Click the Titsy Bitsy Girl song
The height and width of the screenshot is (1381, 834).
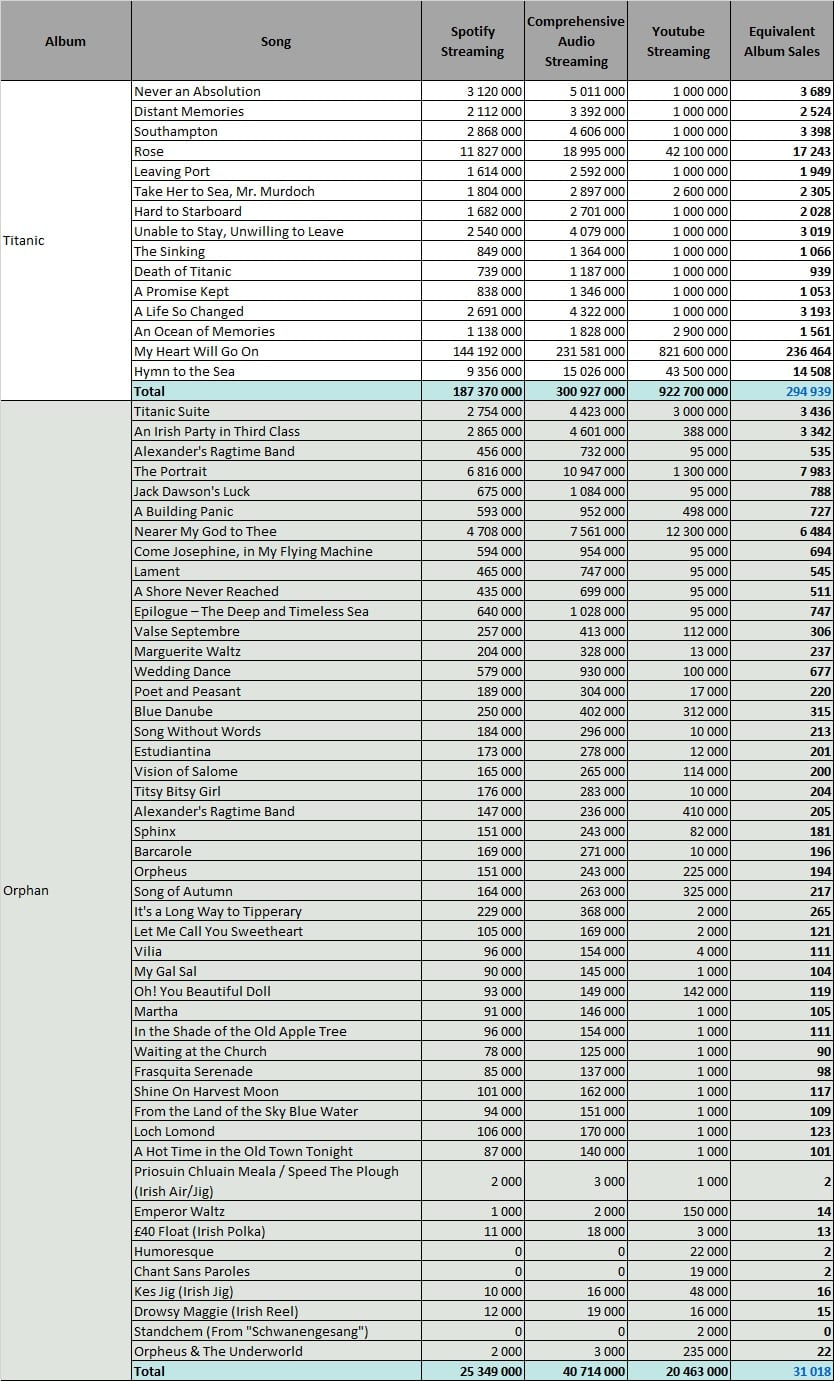point(177,791)
